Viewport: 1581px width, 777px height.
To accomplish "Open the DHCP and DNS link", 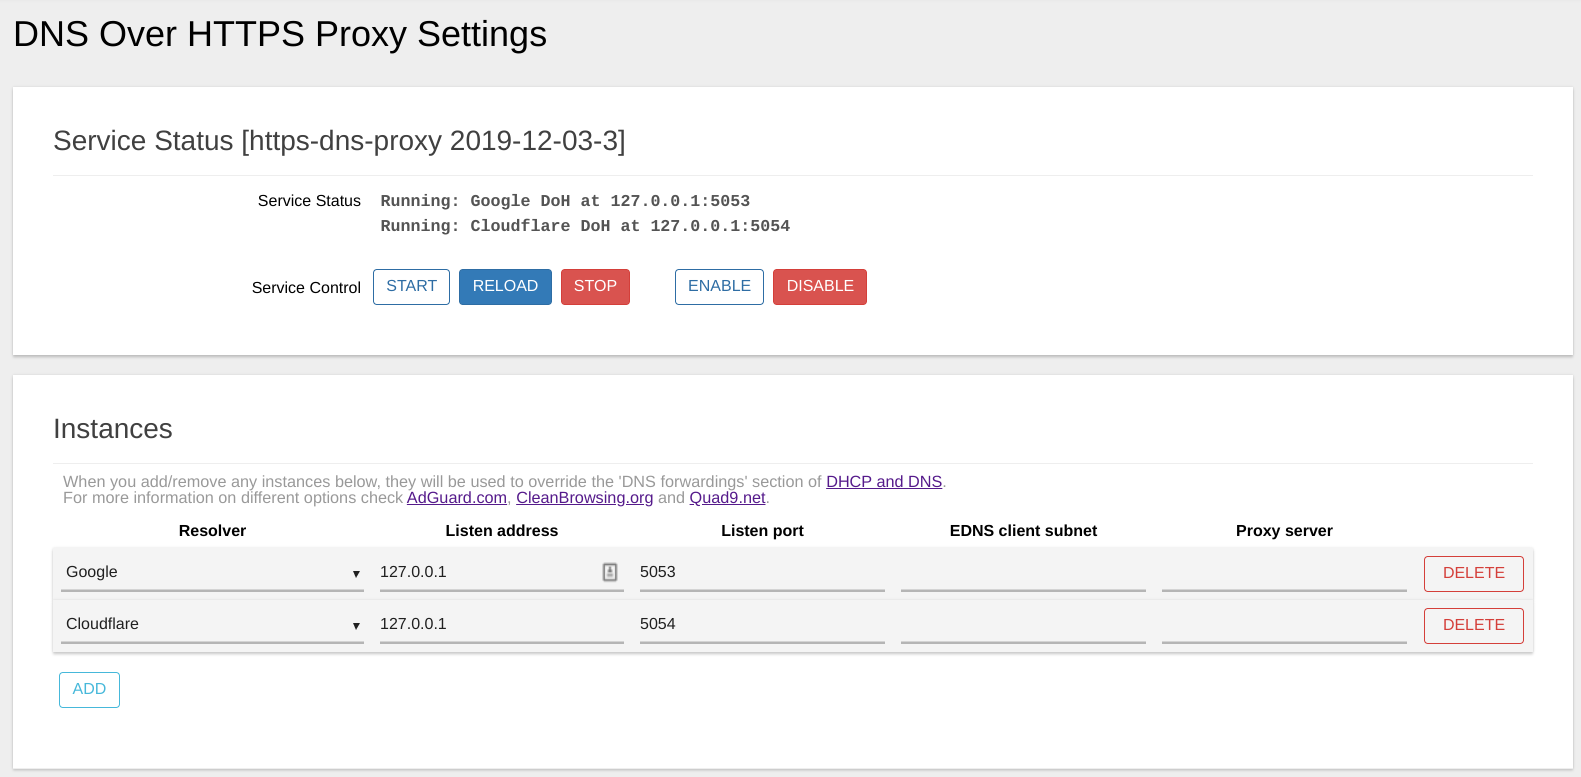I will [x=883, y=482].
